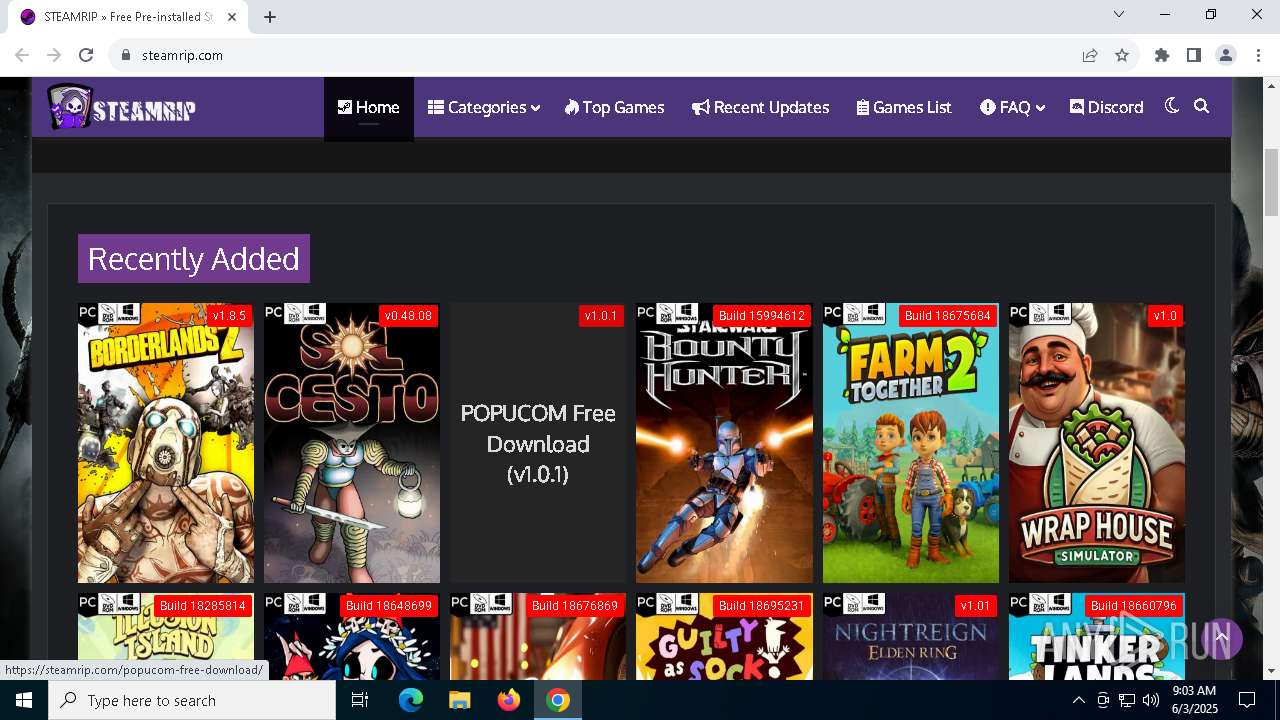Click the Build 18648699 badge

tap(388, 605)
